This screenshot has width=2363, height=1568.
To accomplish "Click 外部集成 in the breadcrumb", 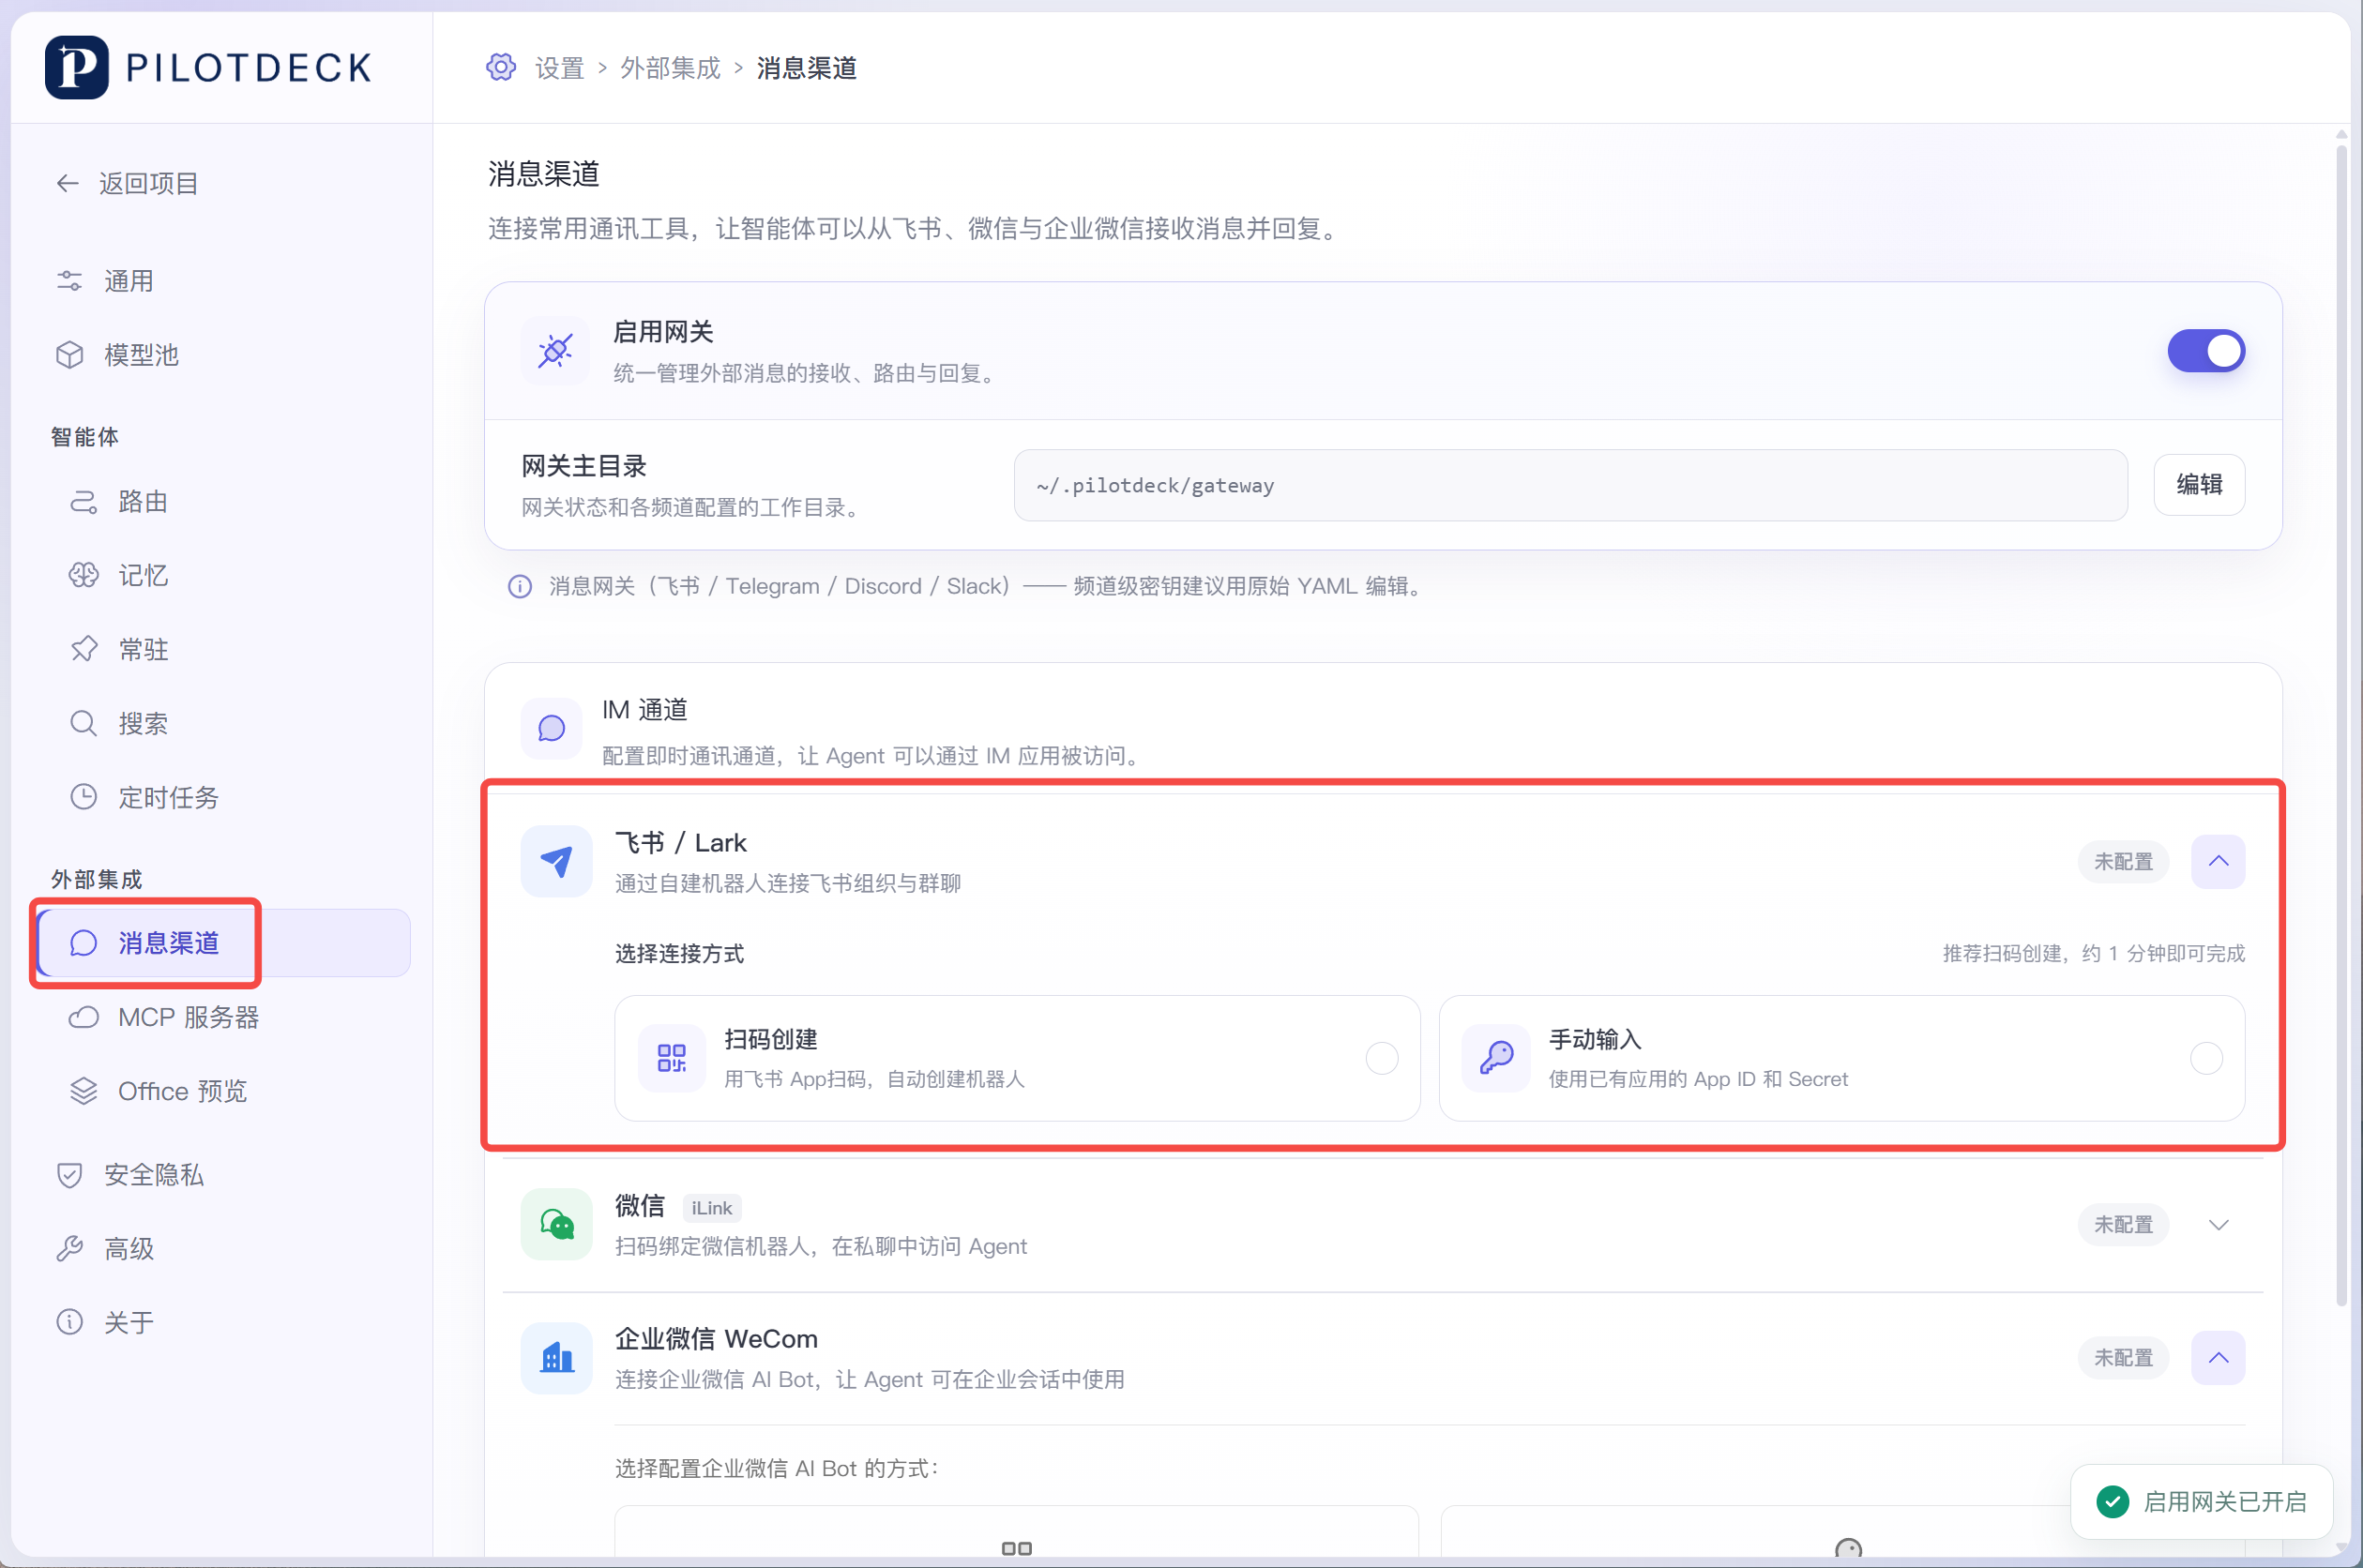I will [x=670, y=68].
